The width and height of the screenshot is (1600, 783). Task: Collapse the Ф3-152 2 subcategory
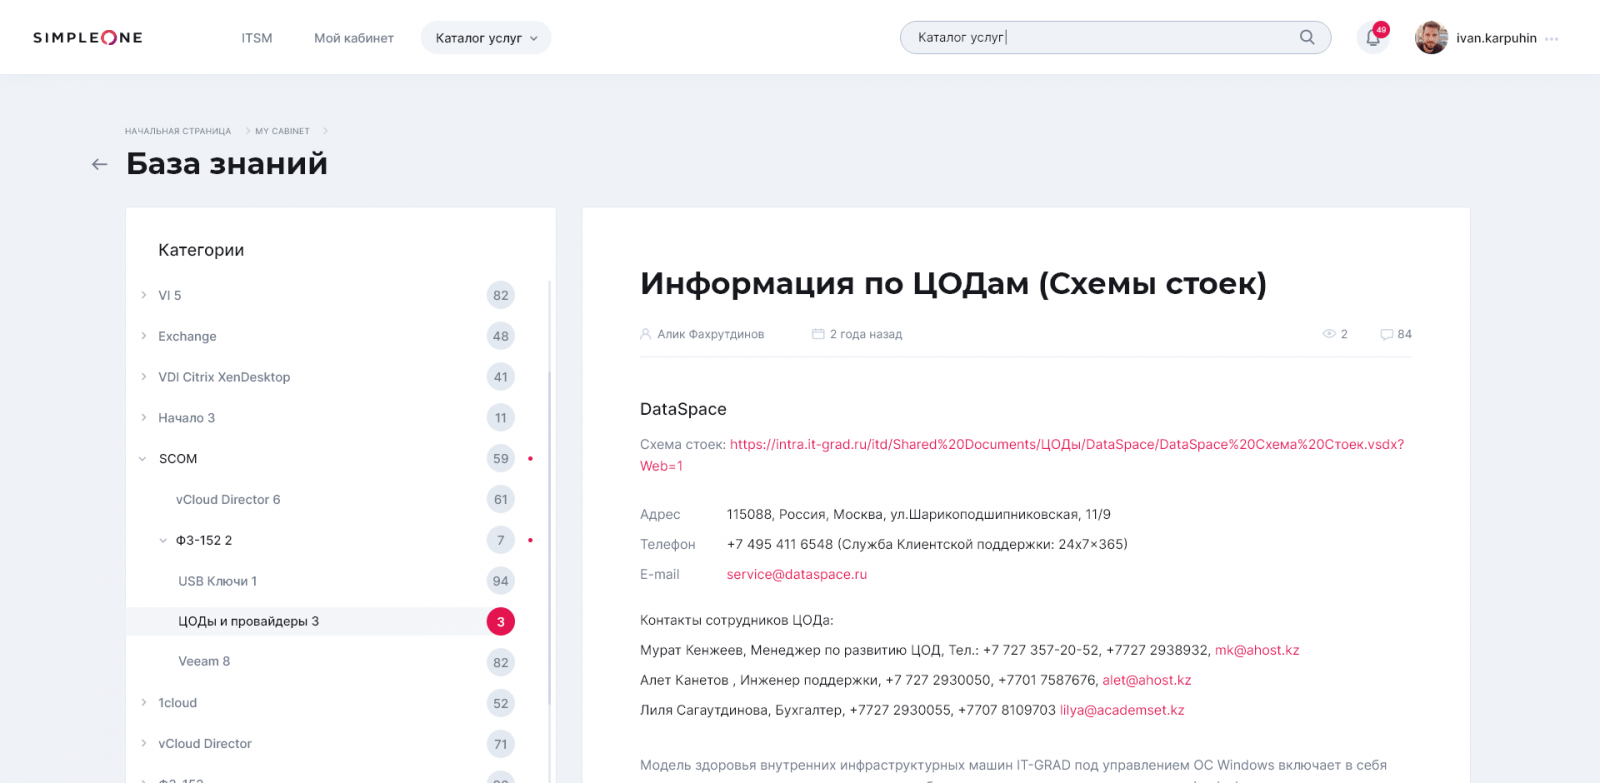pos(163,541)
